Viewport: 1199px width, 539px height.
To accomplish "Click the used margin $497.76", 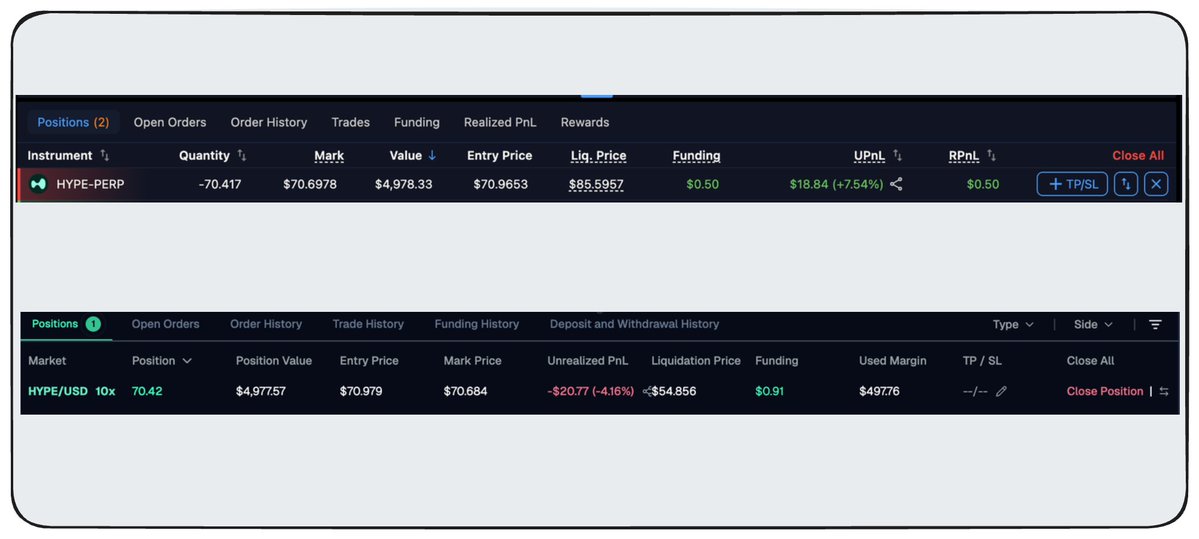I will click(x=879, y=391).
